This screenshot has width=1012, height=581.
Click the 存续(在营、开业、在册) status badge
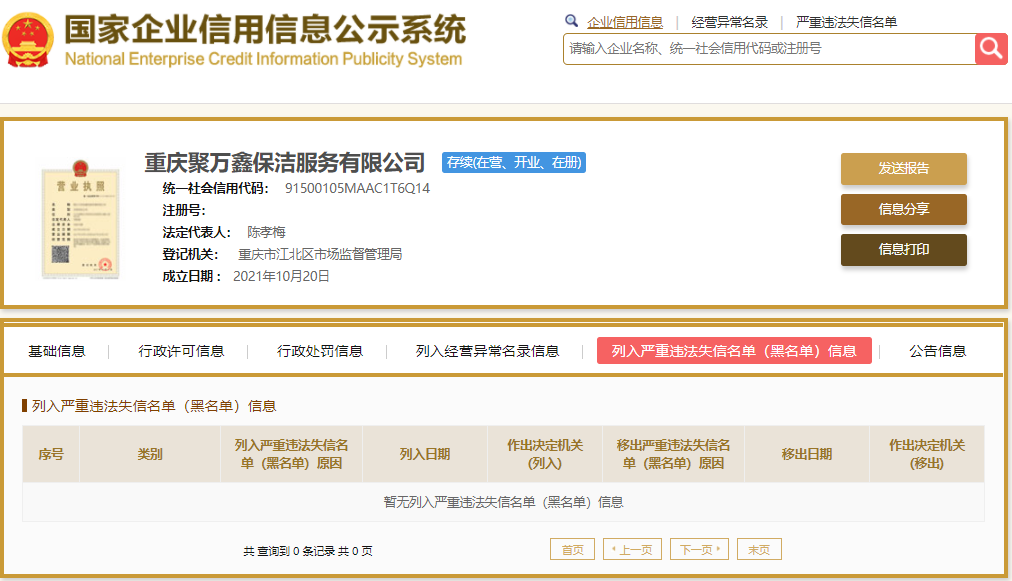point(514,163)
